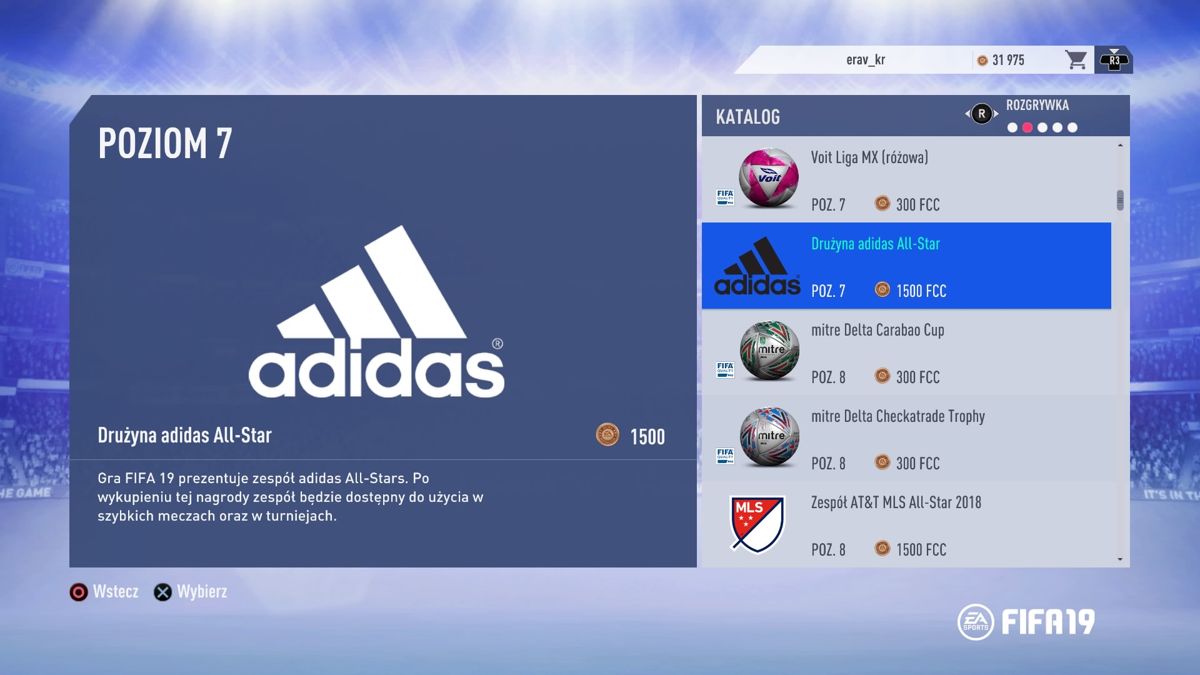Click the R3 kit icon
1200x675 pixels.
(1112, 60)
